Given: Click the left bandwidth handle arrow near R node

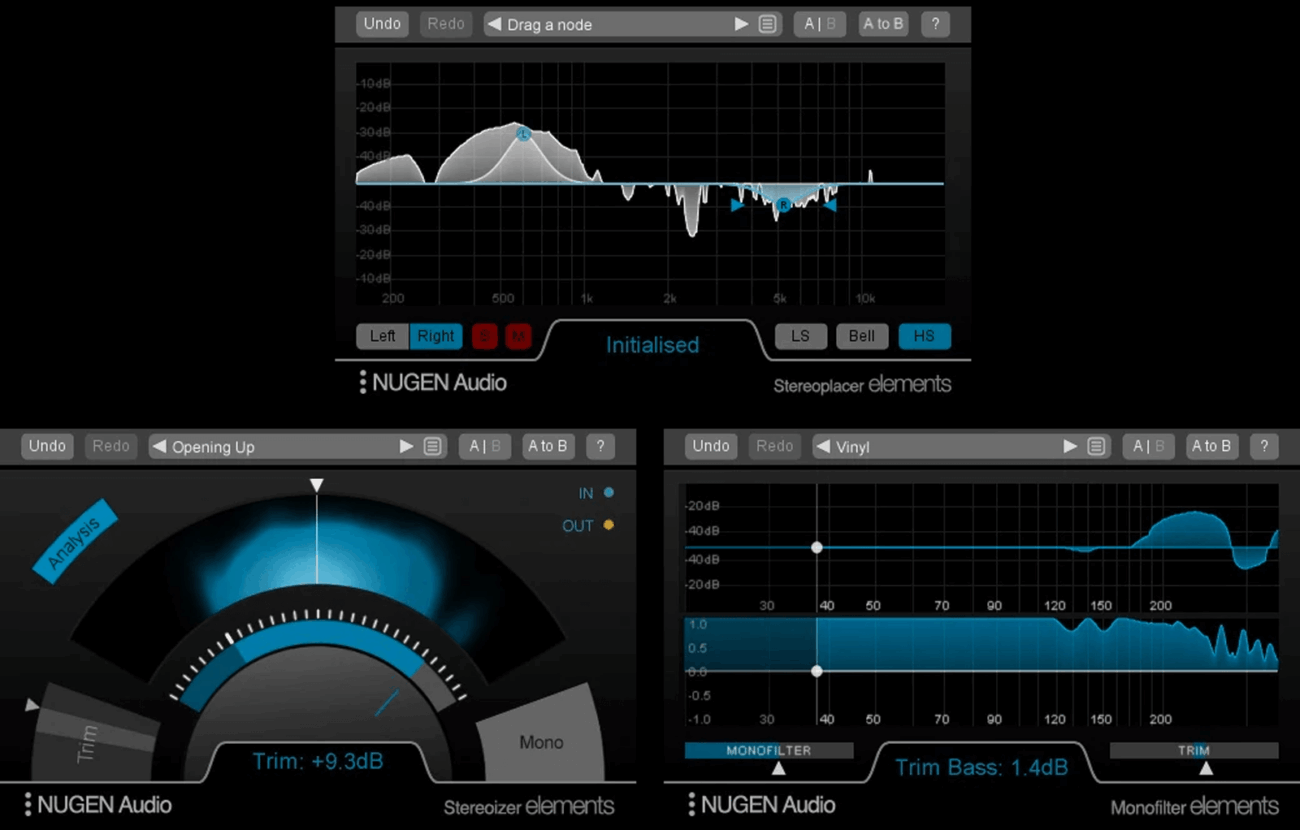Looking at the screenshot, I should [x=737, y=205].
